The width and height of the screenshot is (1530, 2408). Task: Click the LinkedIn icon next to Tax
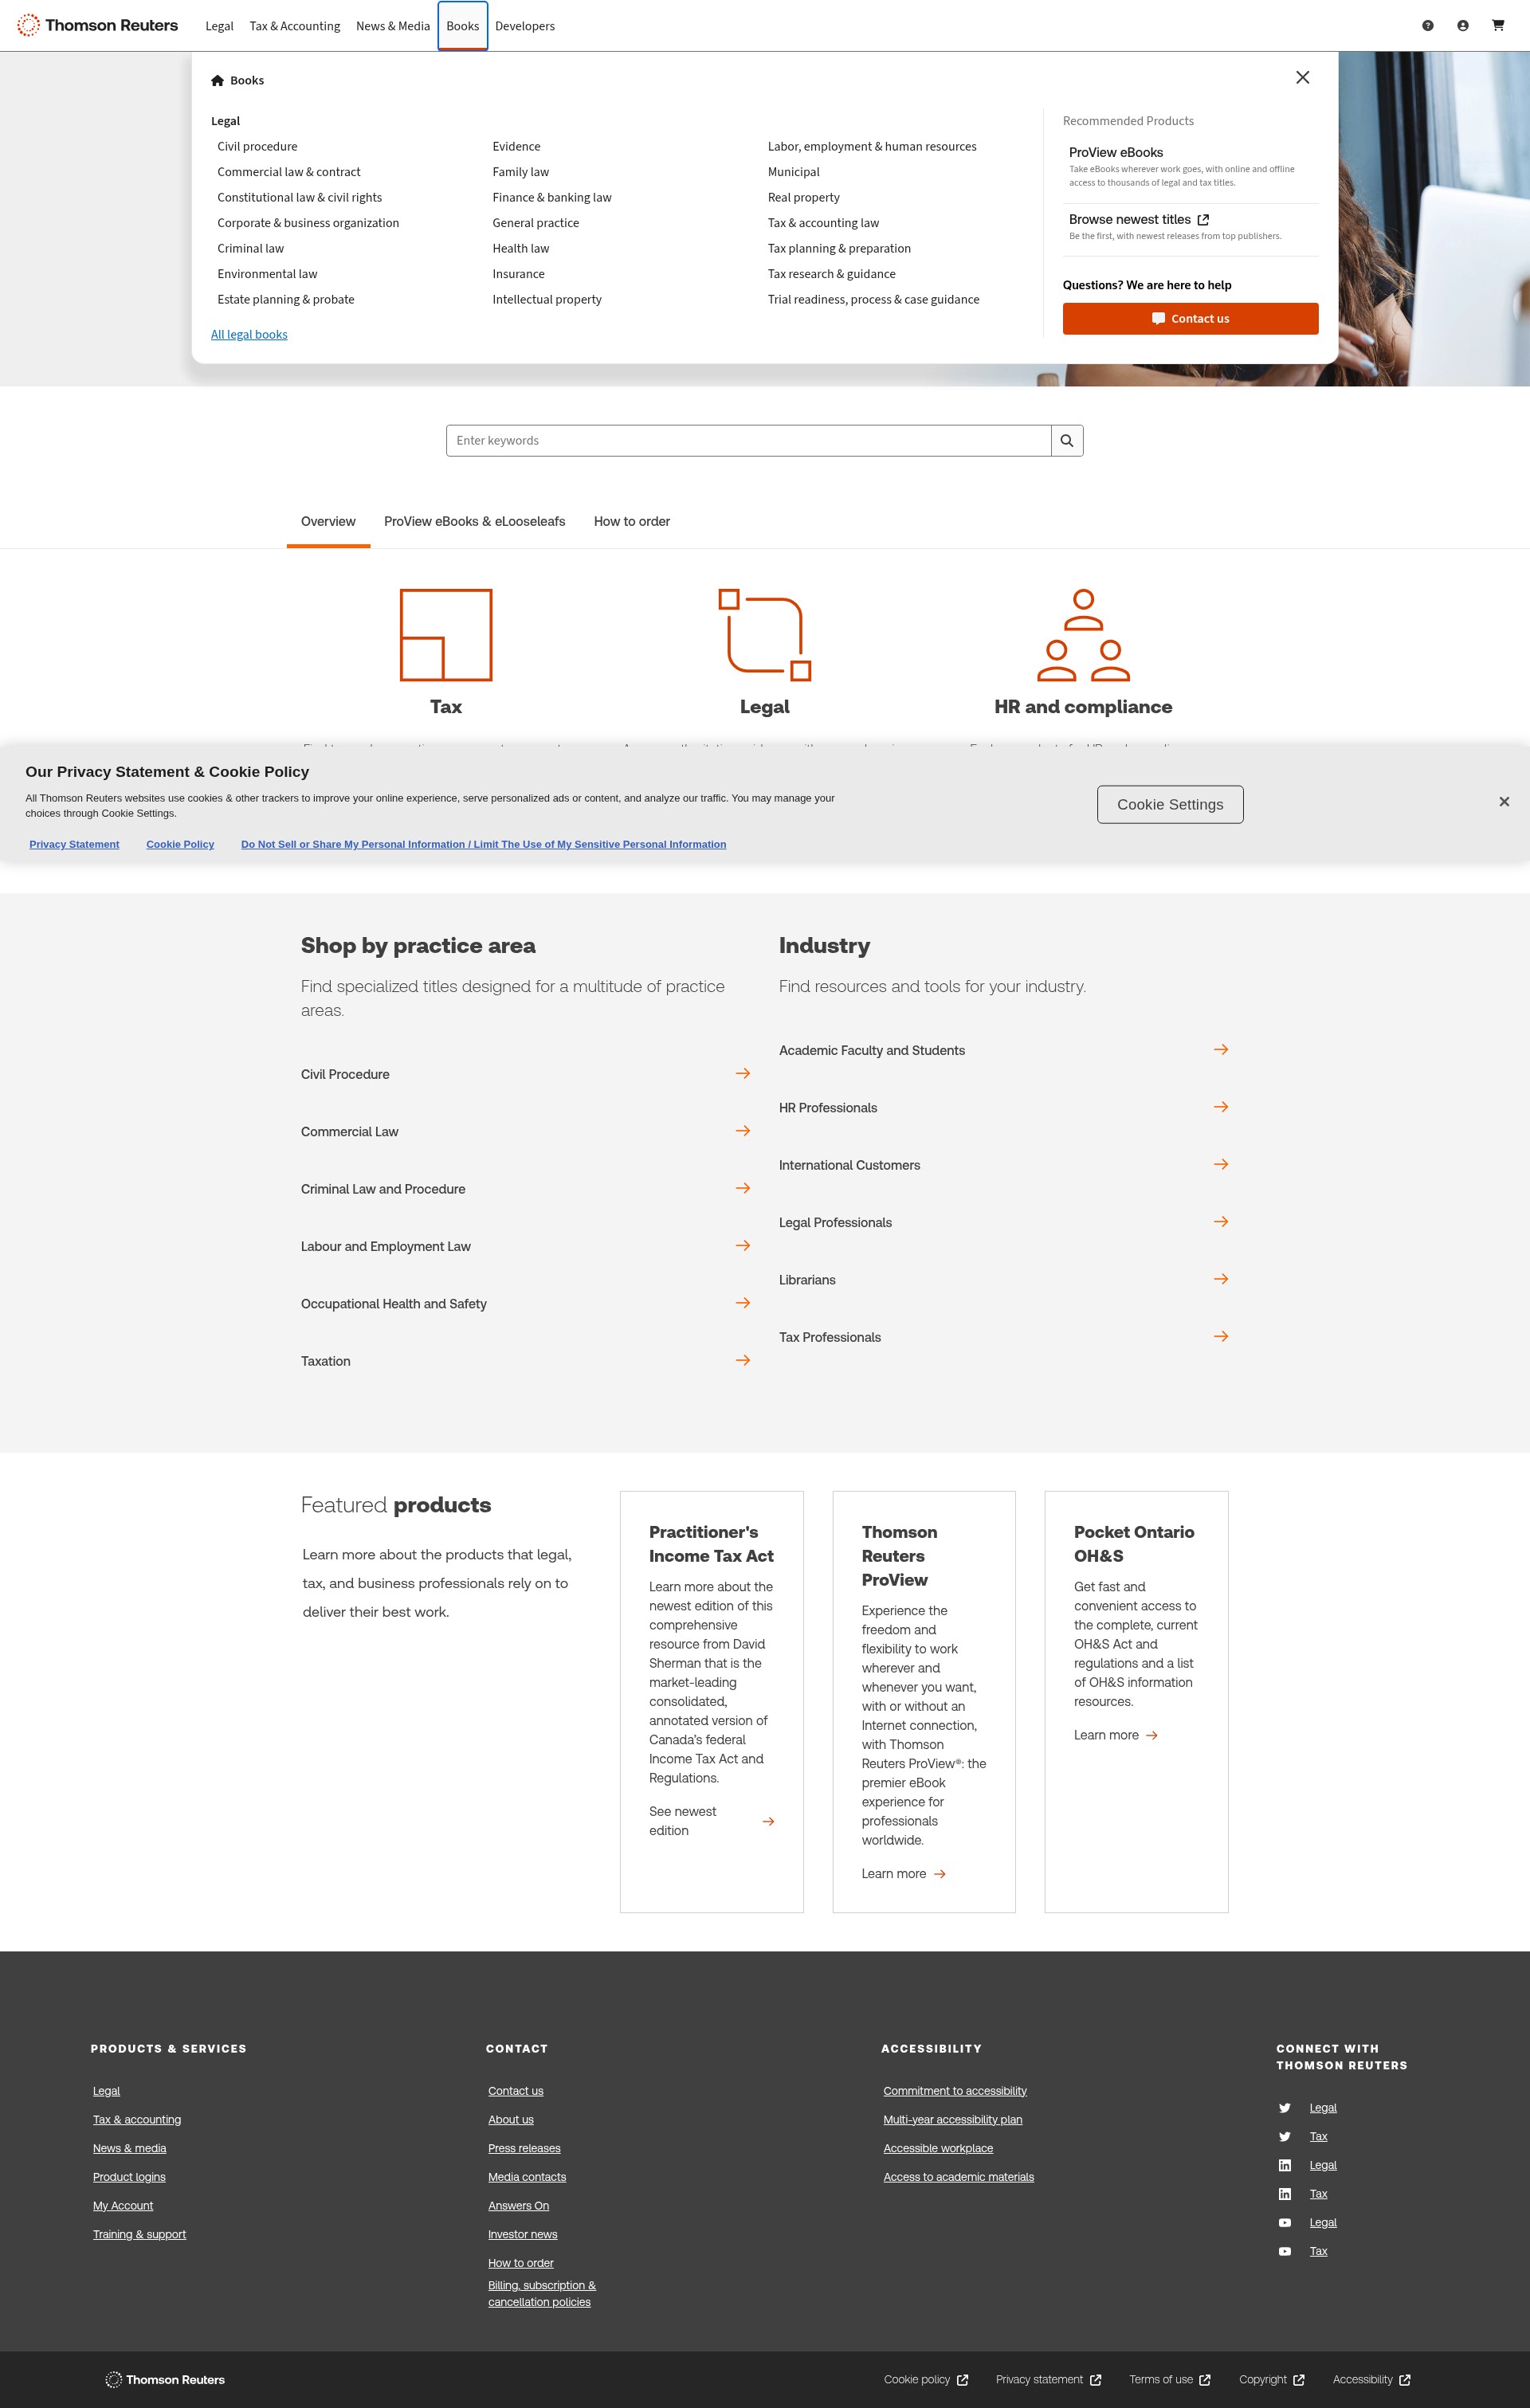[1284, 2194]
